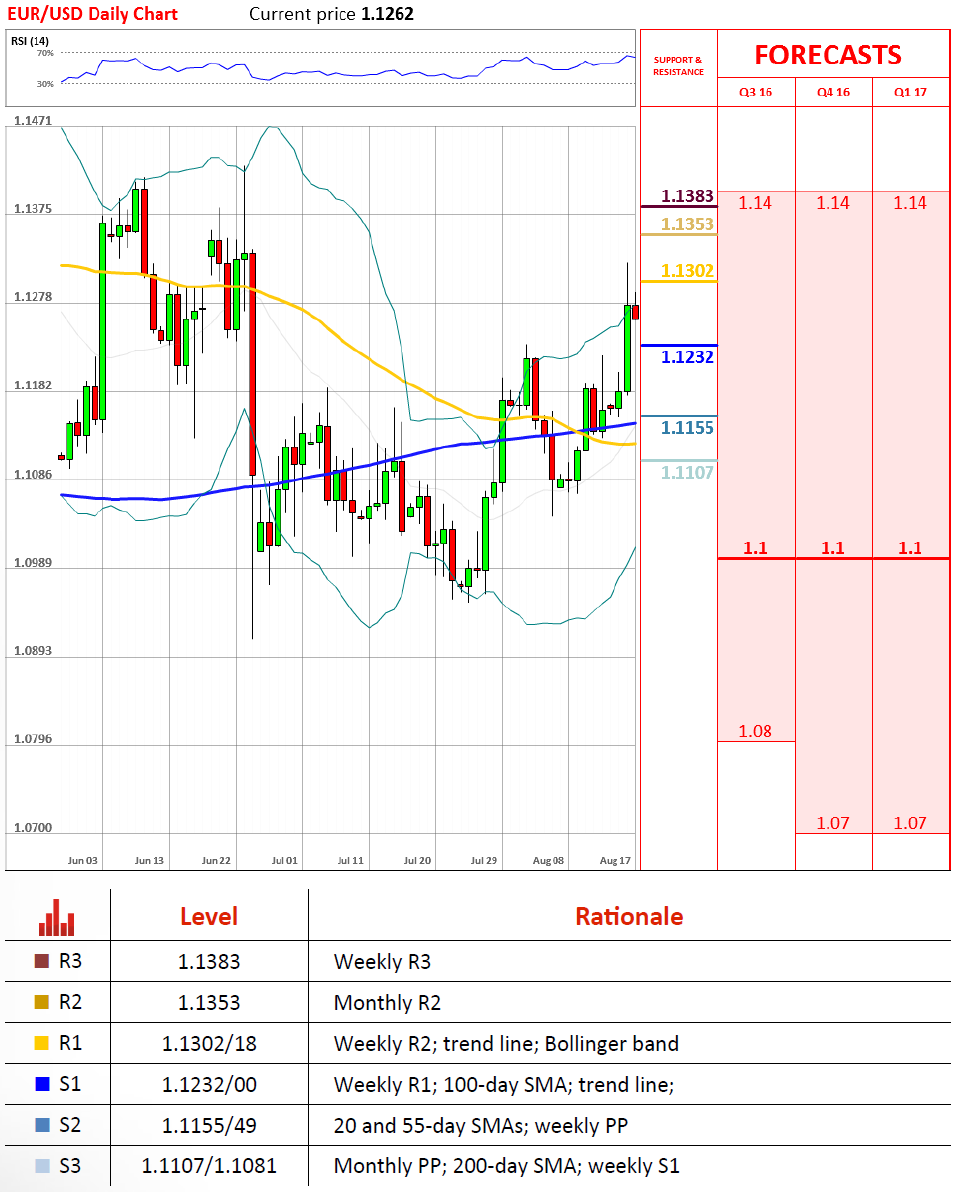Click the S1 blue color swatch
Image resolution: width=957 pixels, height=1192 pixels.
(42, 1084)
